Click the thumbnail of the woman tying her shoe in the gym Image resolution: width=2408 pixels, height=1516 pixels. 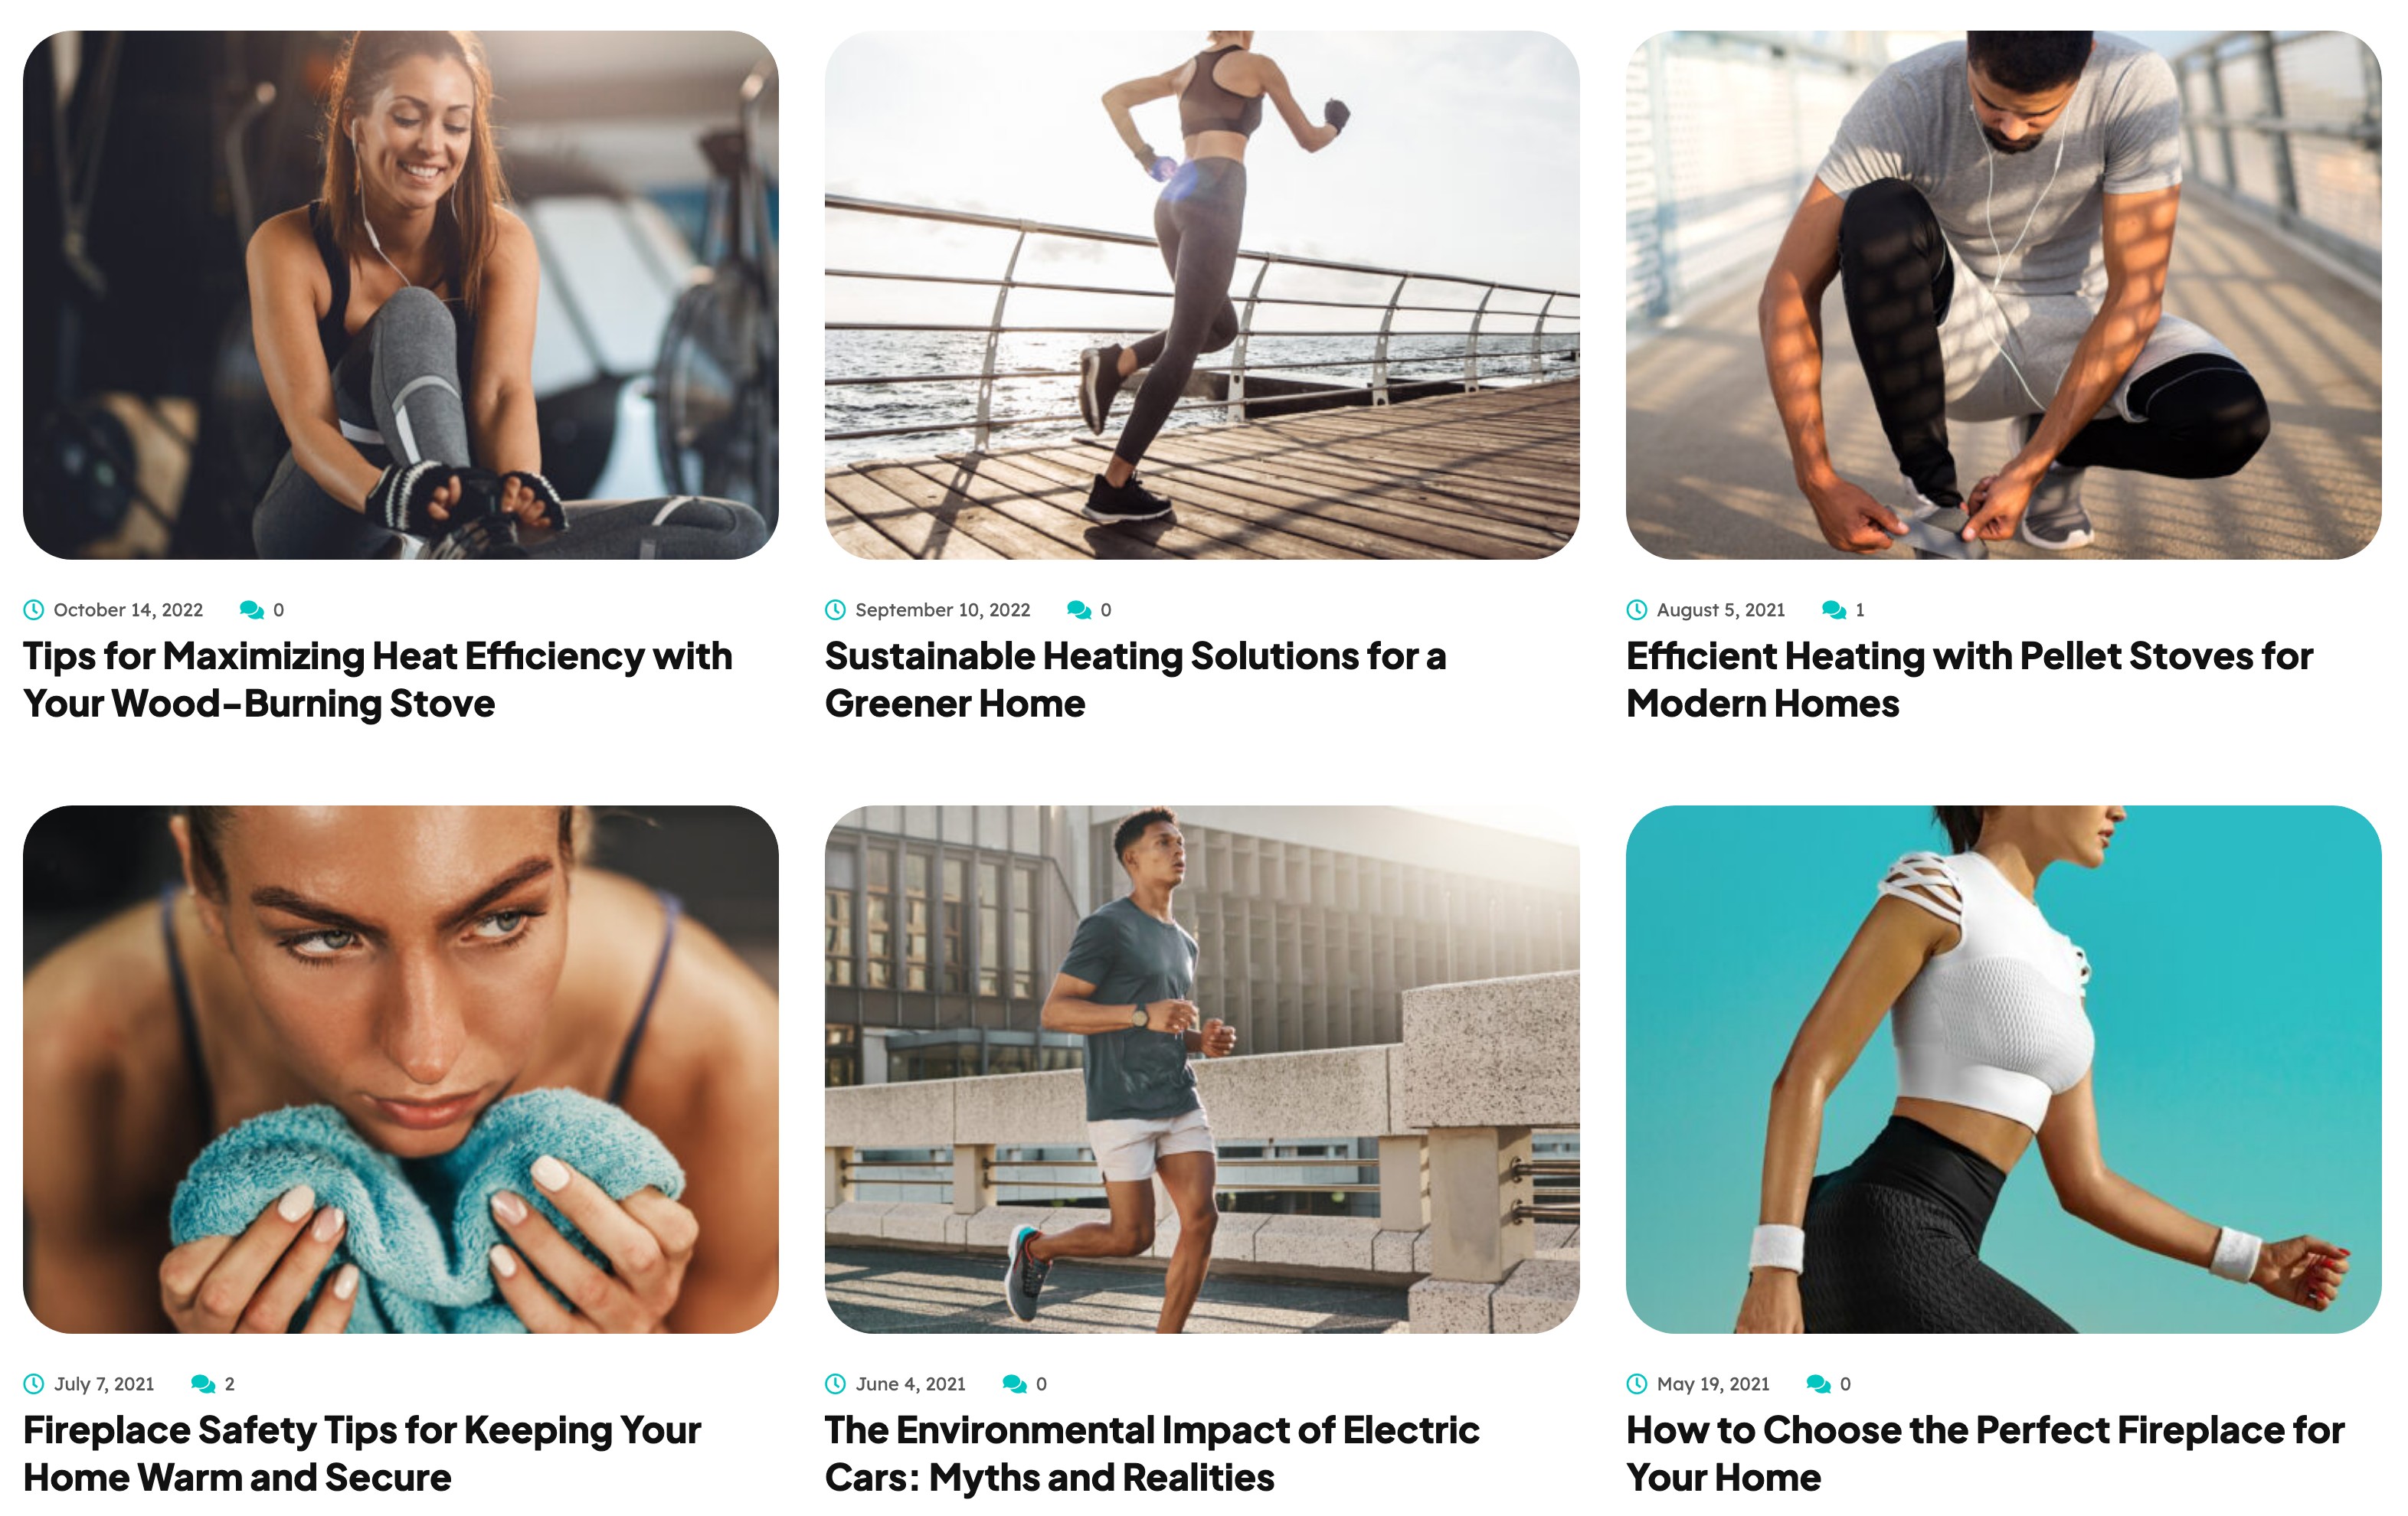401,295
